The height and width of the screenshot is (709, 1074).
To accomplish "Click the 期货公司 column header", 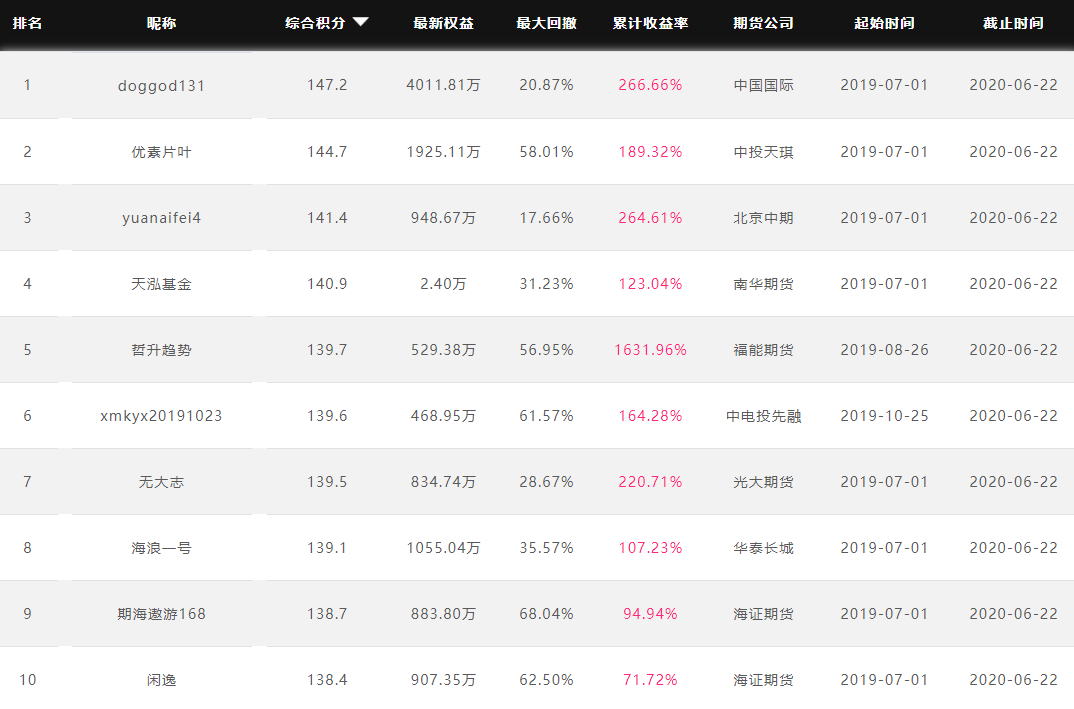I will [763, 23].
